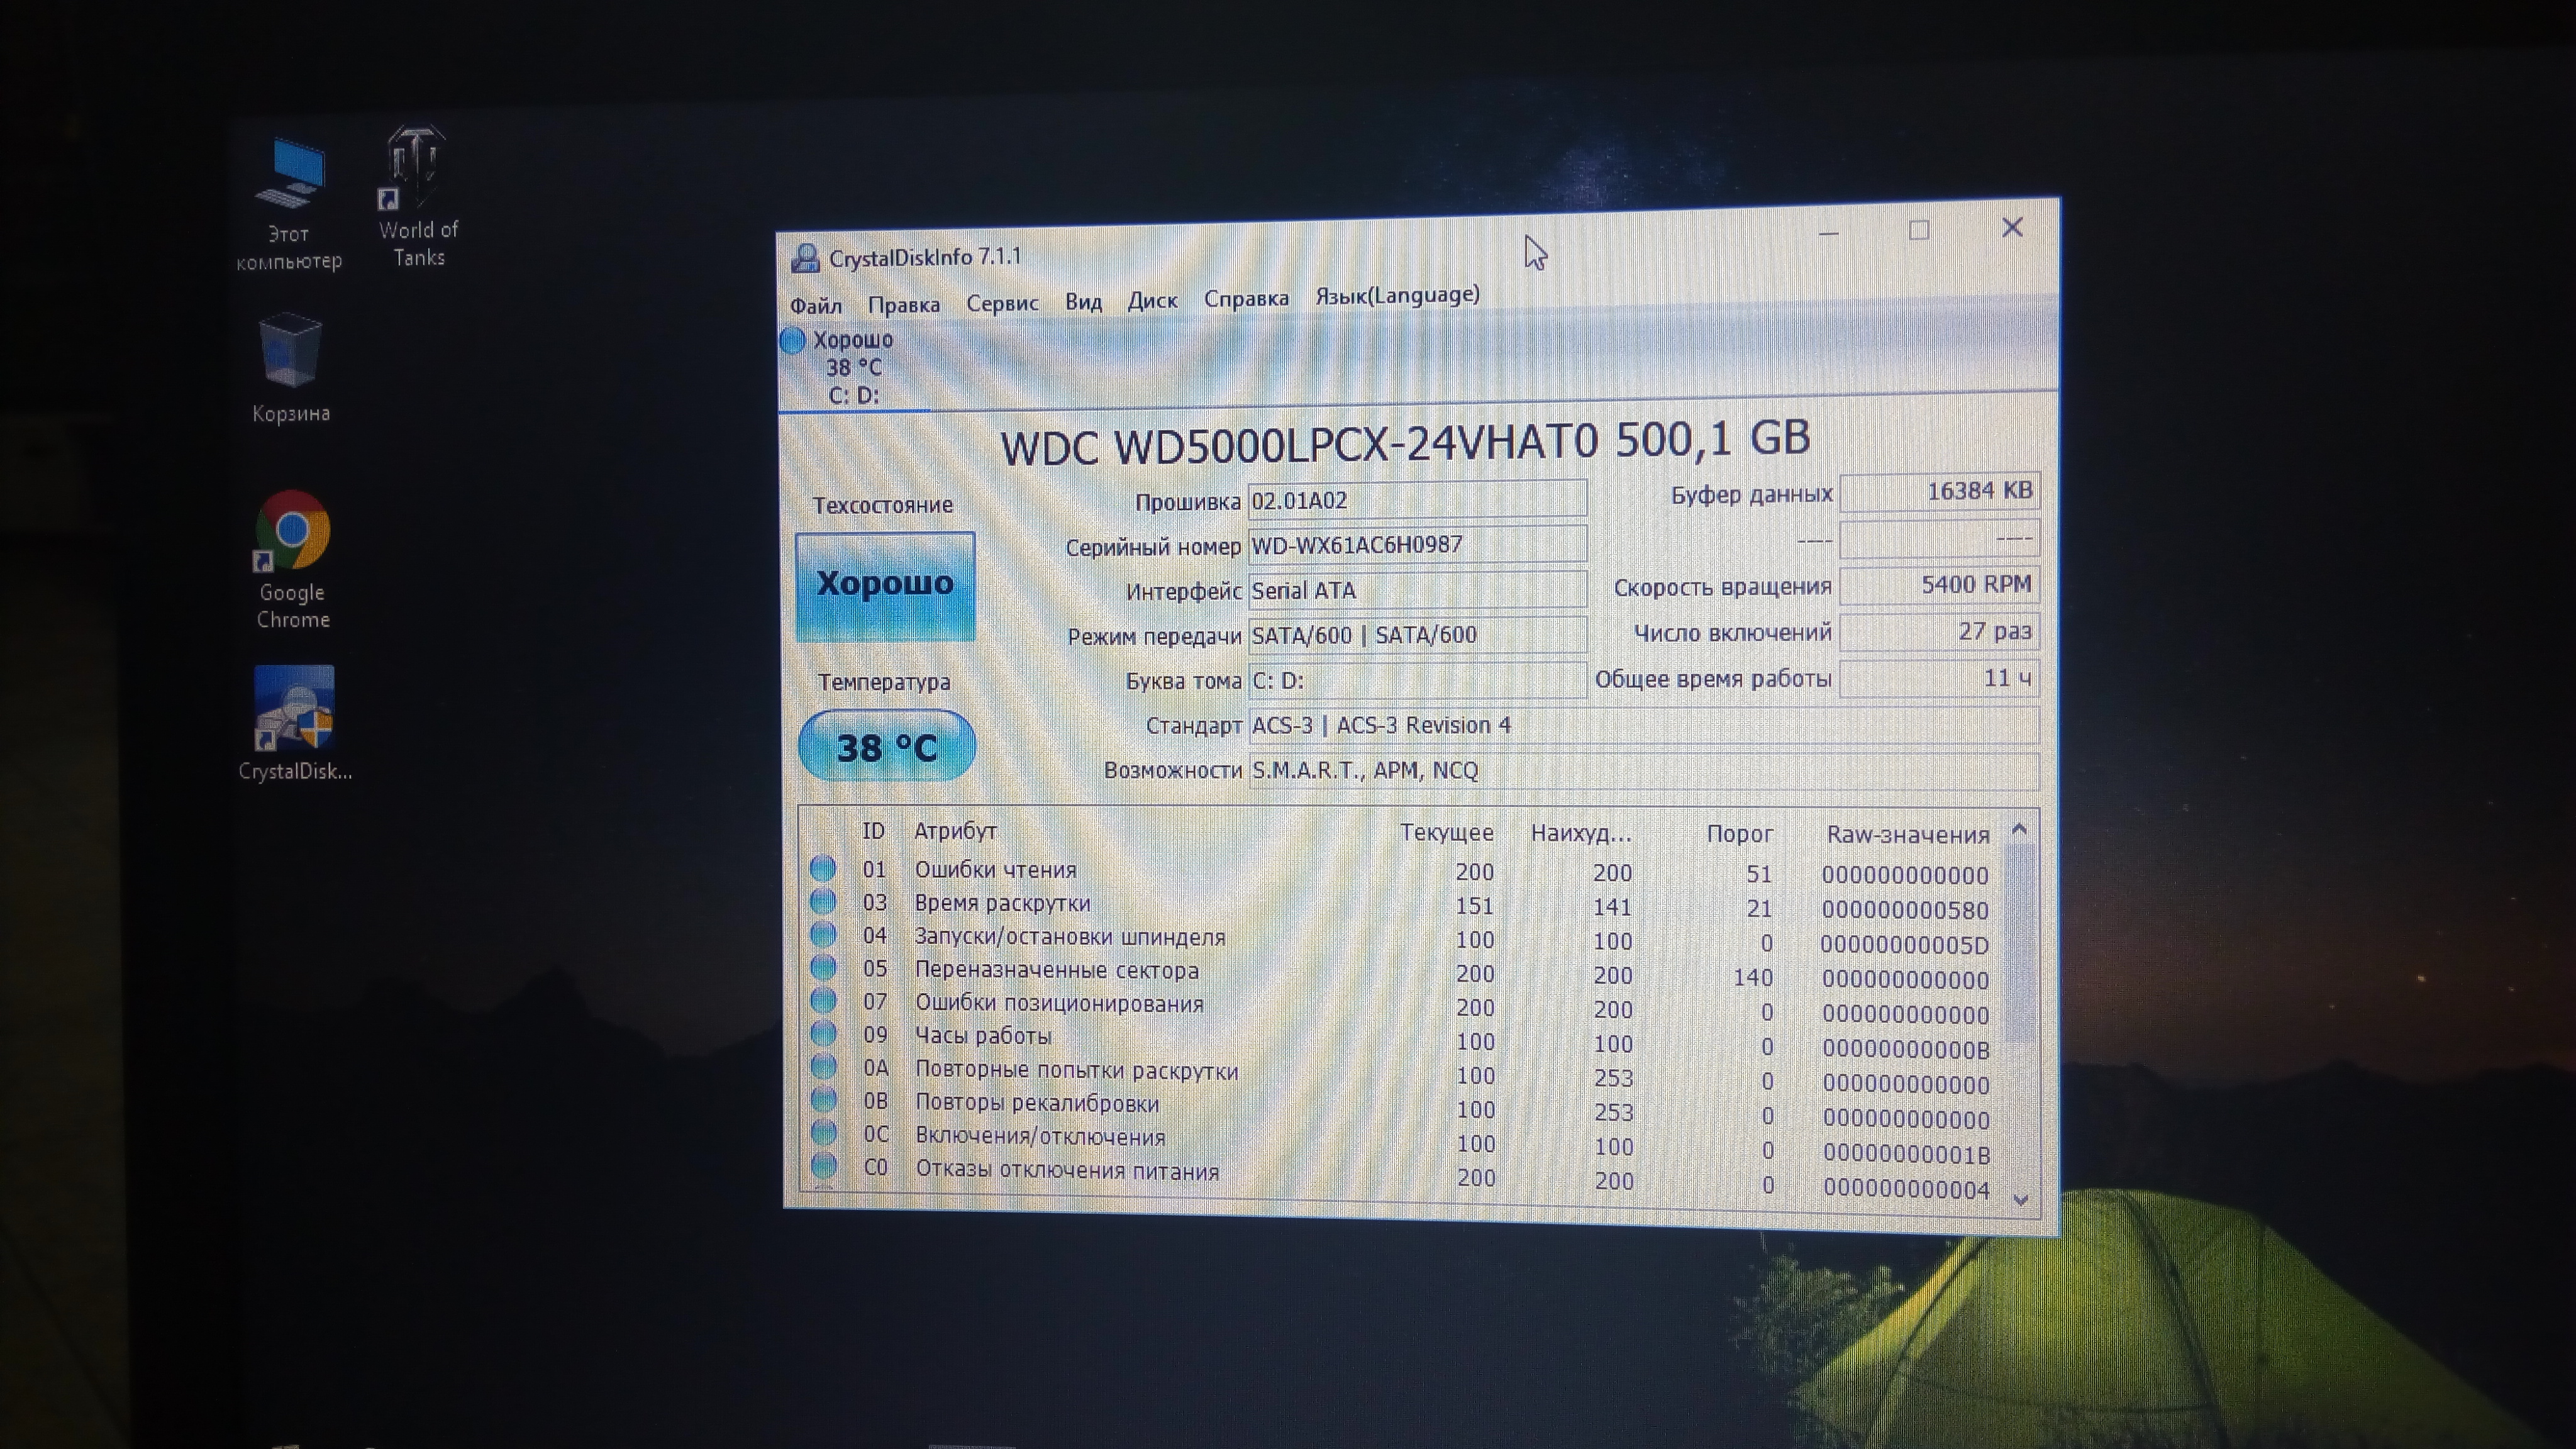Click status circle for Включения/отключения
Image resolution: width=2576 pixels, height=1449 pixels.
pyautogui.click(x=823, y=1133)
